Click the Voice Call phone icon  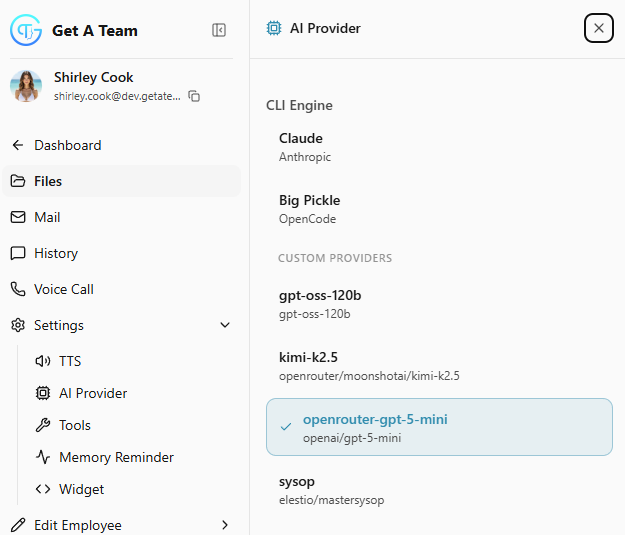tap(18, 289)
